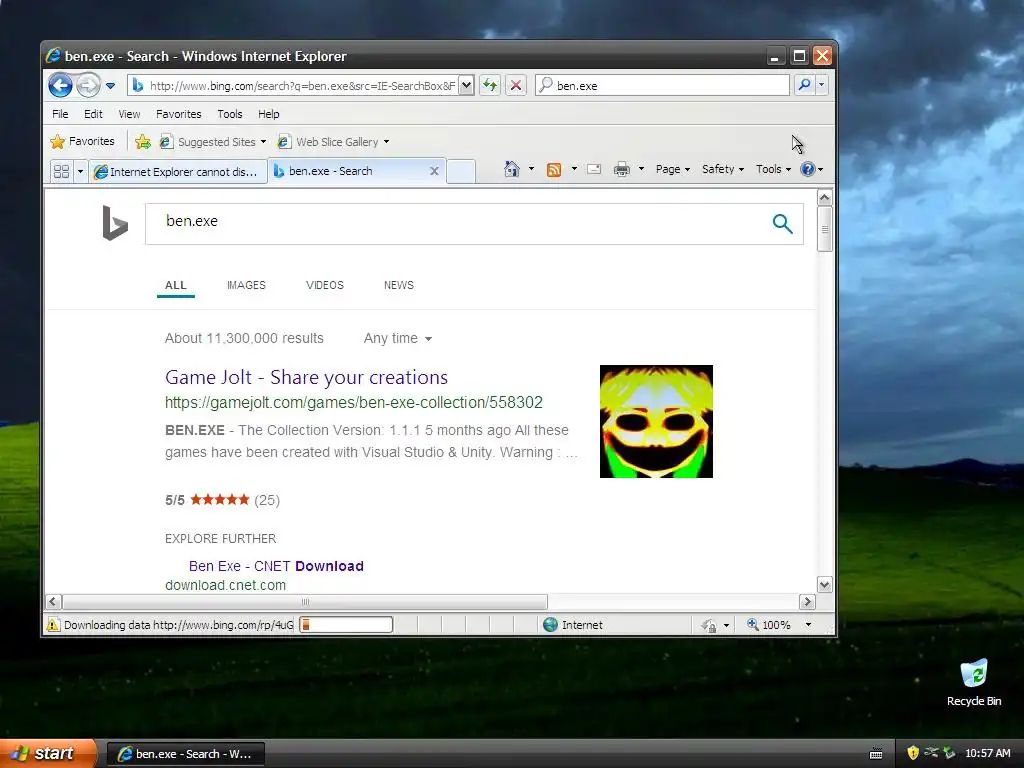1024x768 pixels.
Task: Open the Recycle Bin desktop icon
Action: coord(974,682)
